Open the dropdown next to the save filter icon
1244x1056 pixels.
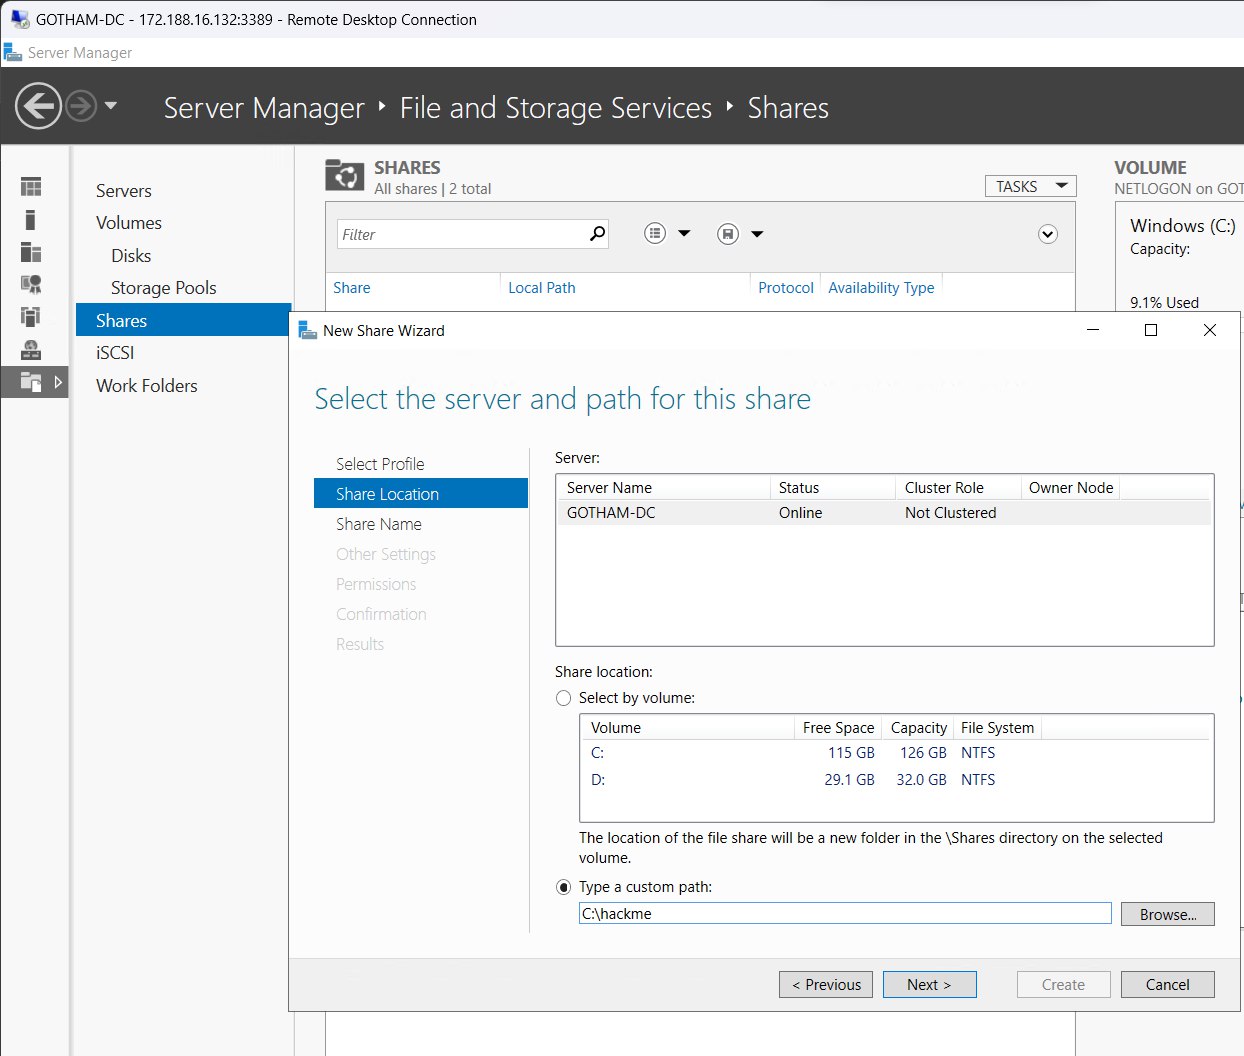click(x=758, y=233)
